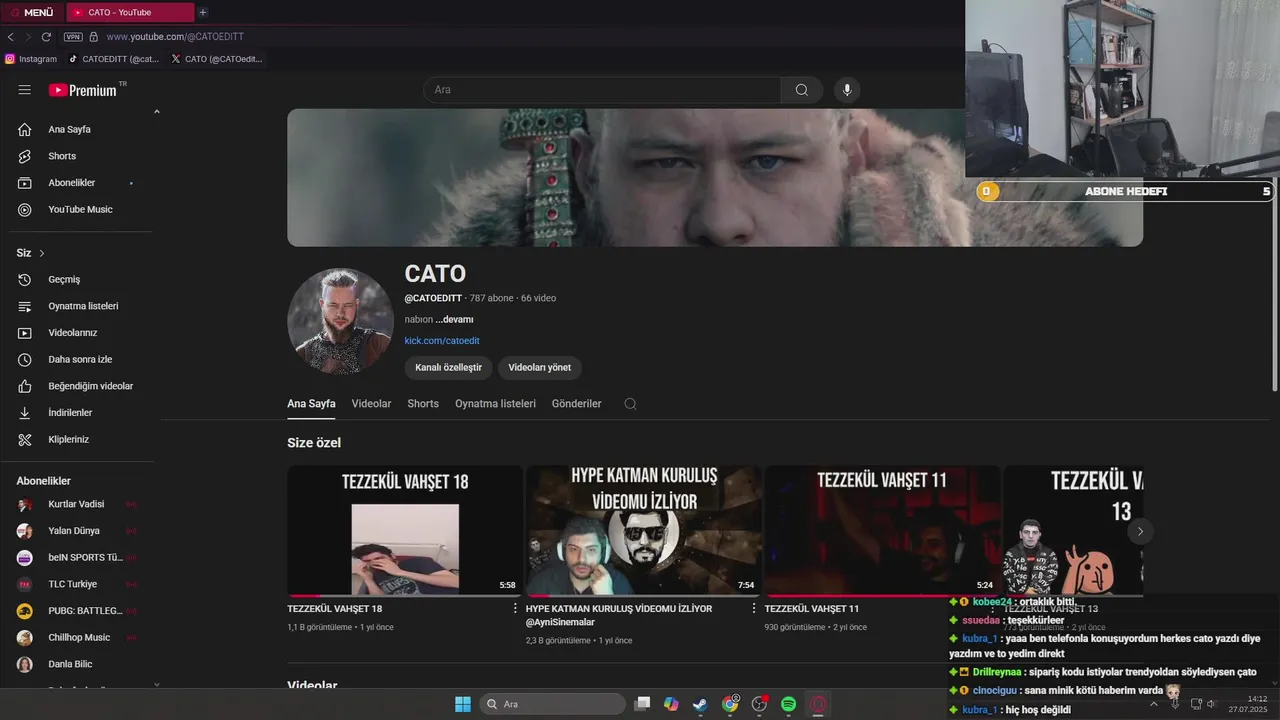This screenshot has height=720, width=1280.
Task: Open the Instagram bookmark
Action: 31,59
